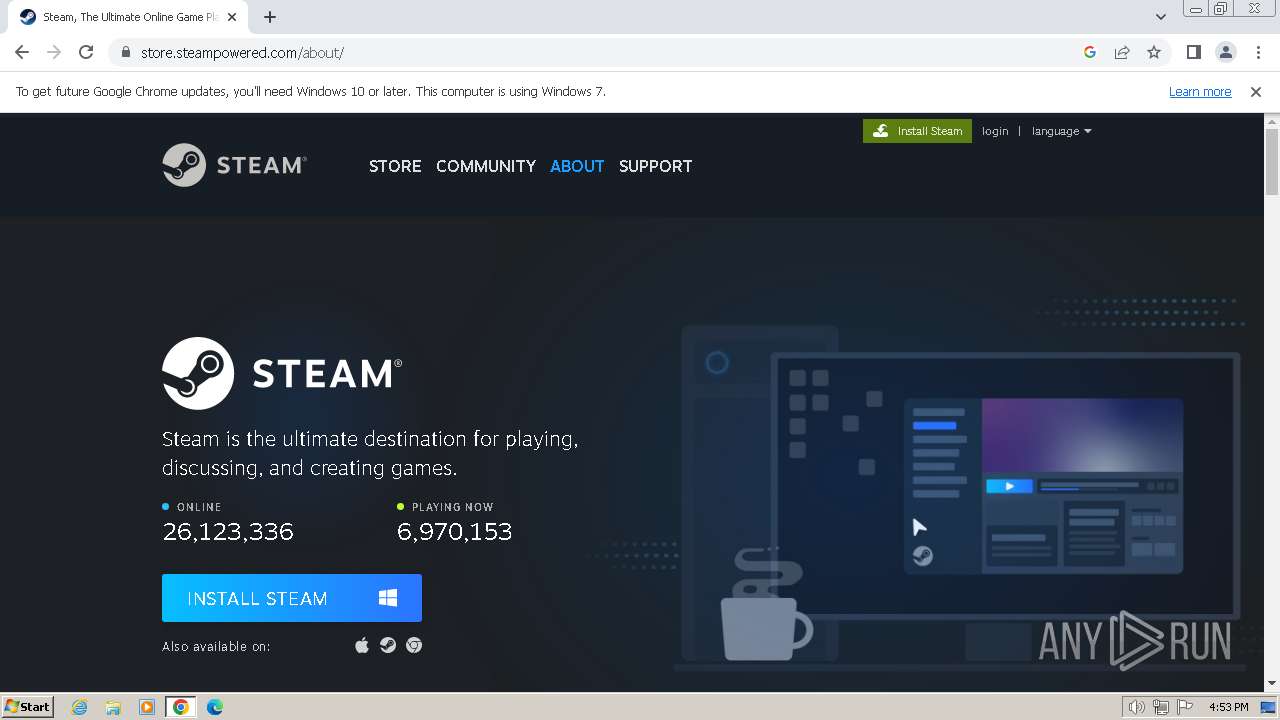Expand the tab search chevron

1160,17
